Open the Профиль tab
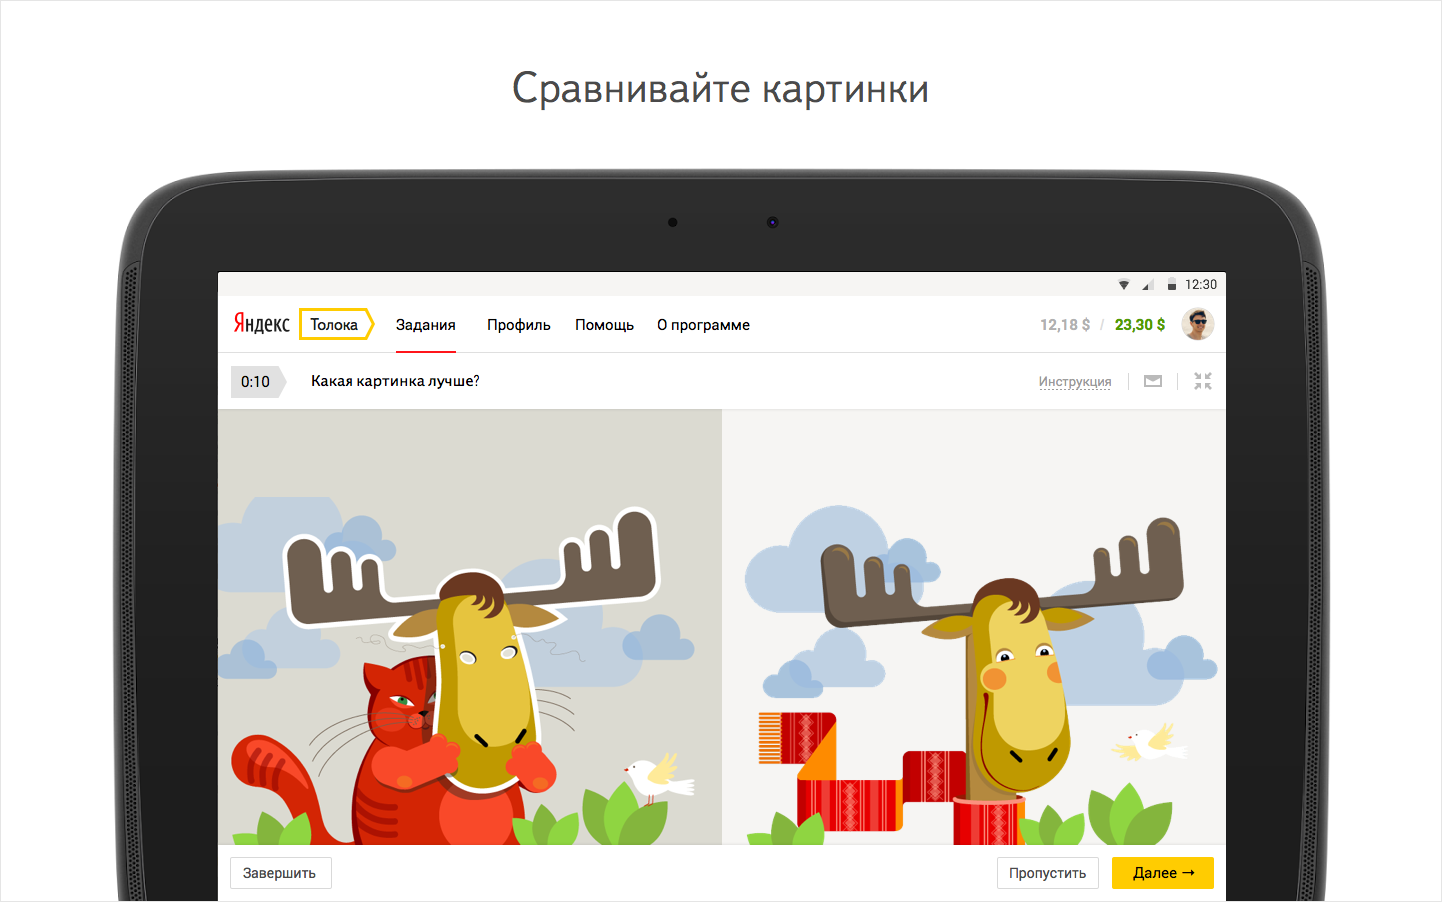This screenshot has height=902, width=1442. (519, 325)
